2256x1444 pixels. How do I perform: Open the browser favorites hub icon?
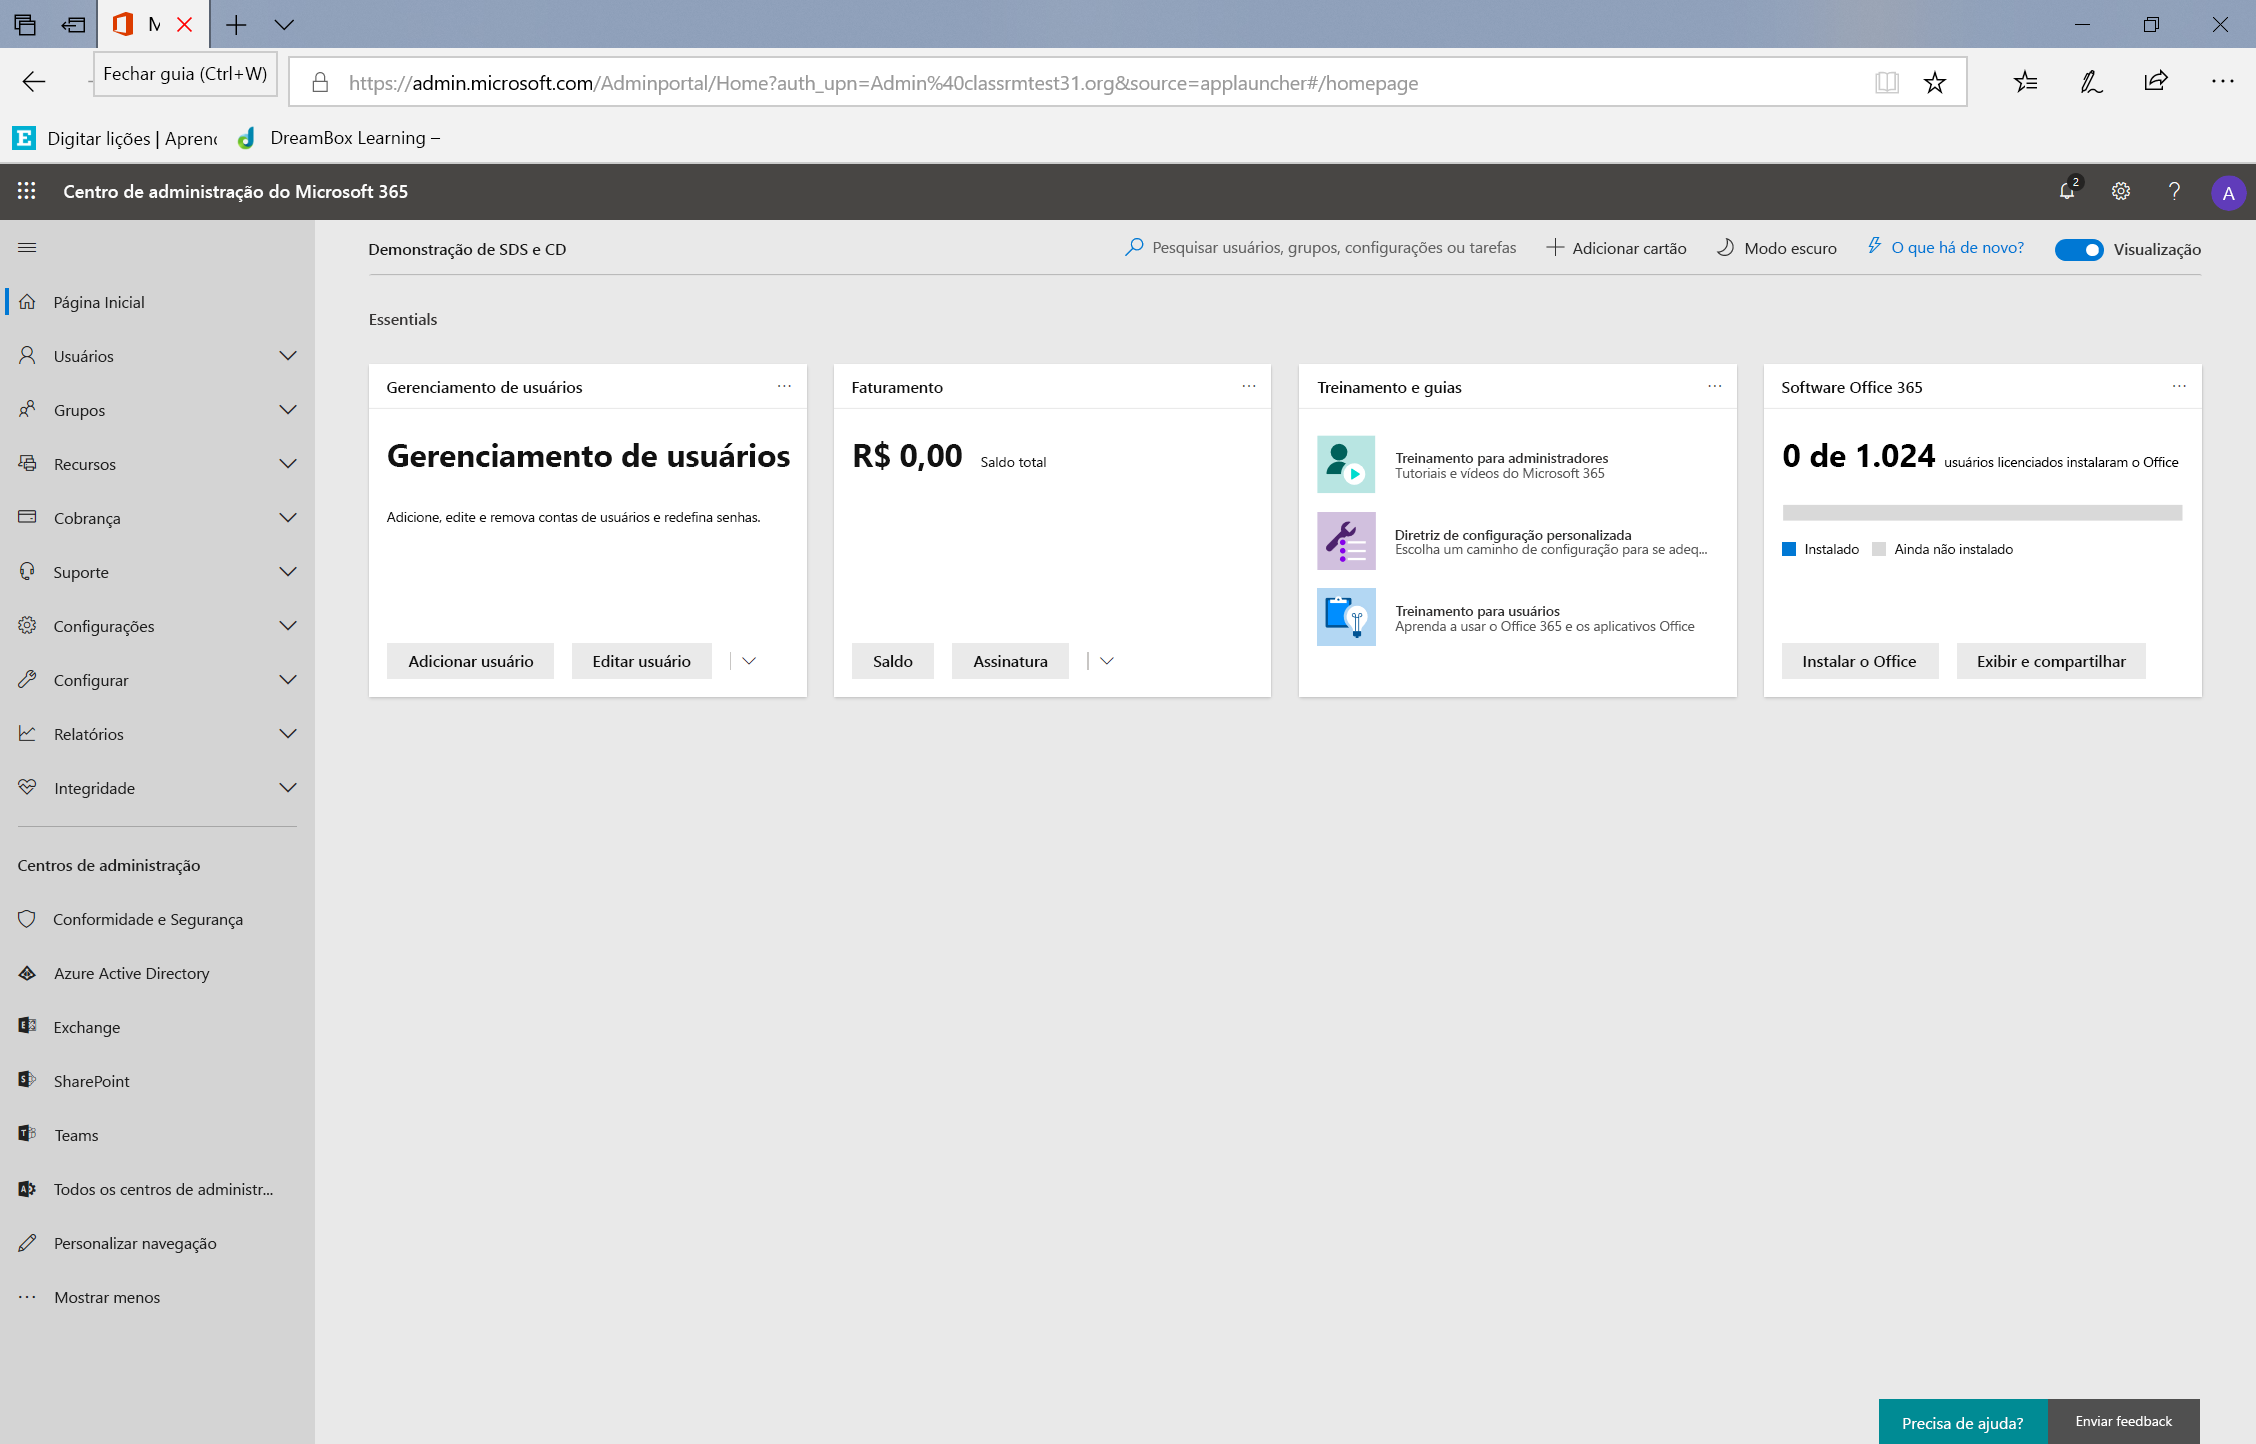[x=2026, y=82]
